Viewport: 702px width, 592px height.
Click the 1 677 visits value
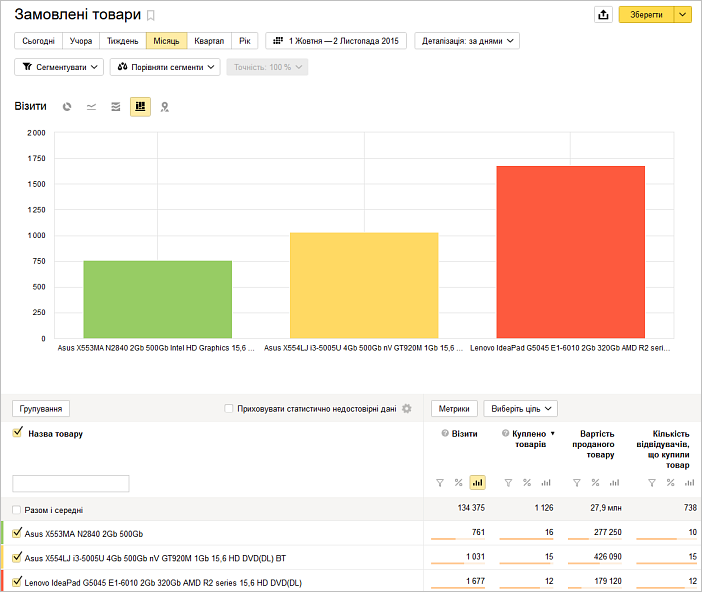pyautogui.click(x=475, y=581)
